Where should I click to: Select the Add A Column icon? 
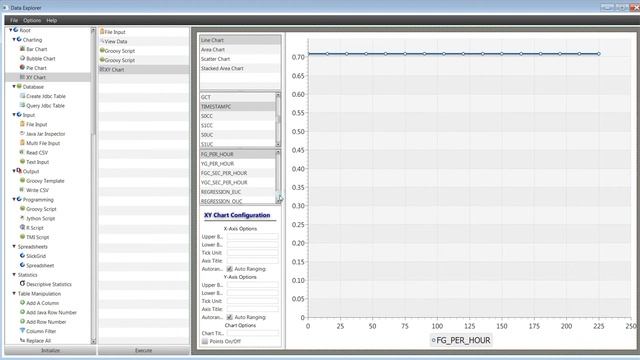coord(22,302)
